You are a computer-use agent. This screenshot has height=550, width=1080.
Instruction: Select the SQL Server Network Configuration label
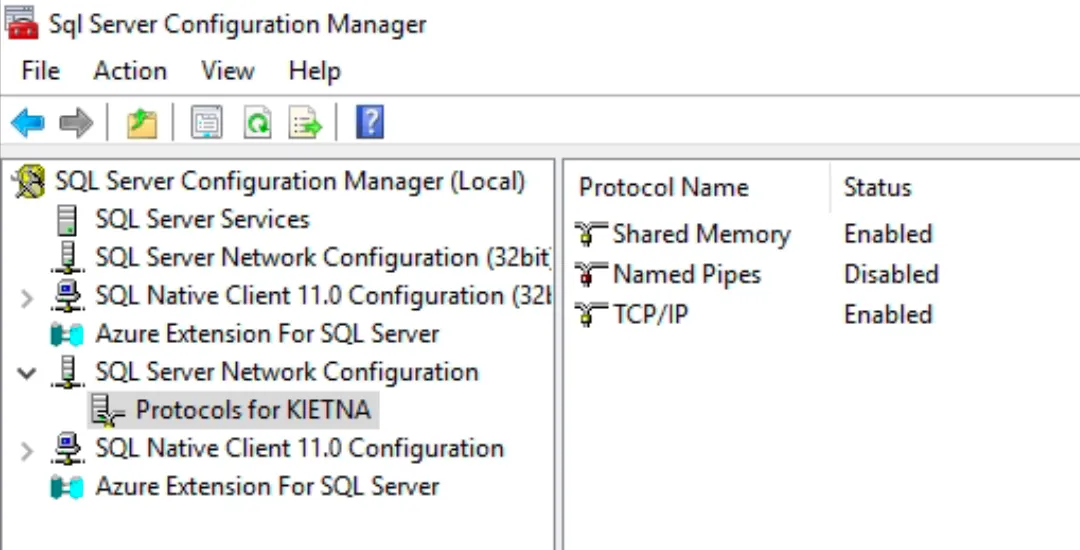tap(287, 372)
